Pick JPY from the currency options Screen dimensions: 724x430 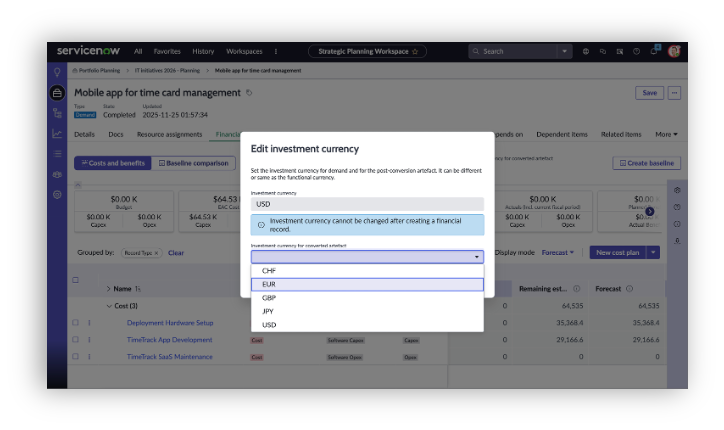[367, 311]
